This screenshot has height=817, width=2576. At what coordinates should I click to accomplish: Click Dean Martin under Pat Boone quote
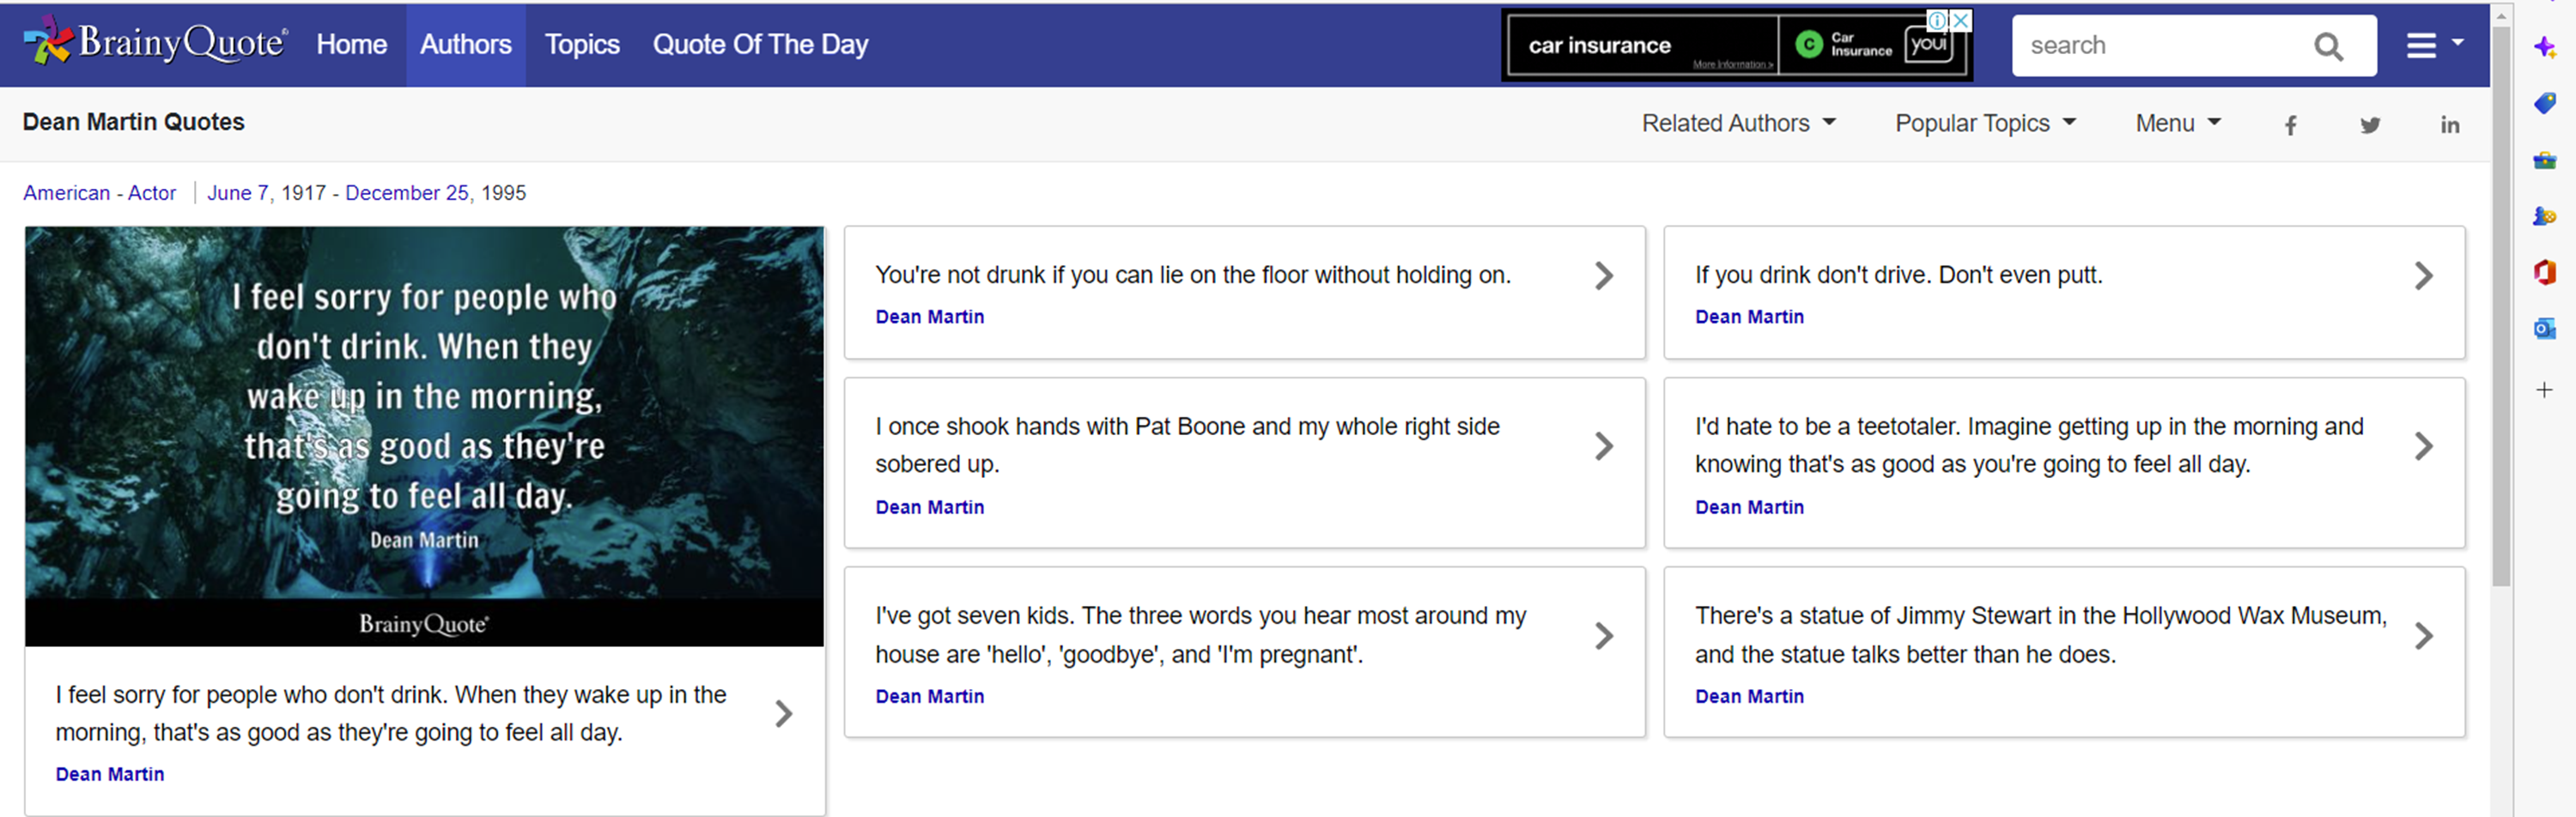[x=930, y=507]
